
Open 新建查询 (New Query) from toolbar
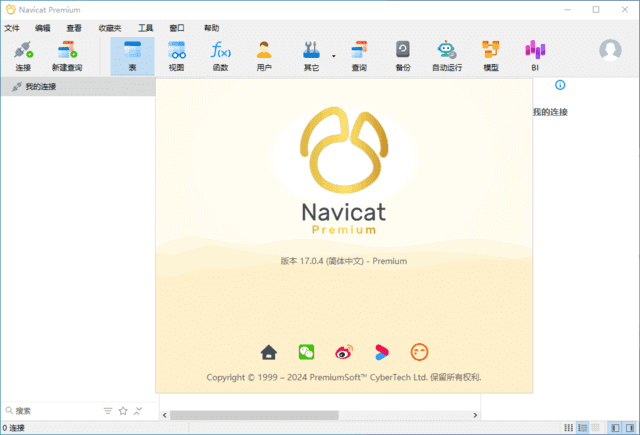pyautogui.click(x=67, y=55)
